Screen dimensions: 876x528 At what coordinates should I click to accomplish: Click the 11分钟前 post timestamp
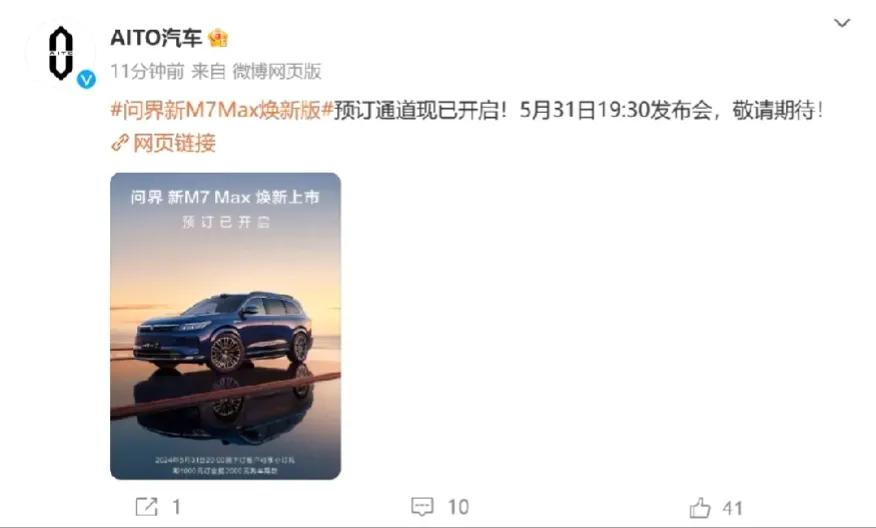[147, 72]
